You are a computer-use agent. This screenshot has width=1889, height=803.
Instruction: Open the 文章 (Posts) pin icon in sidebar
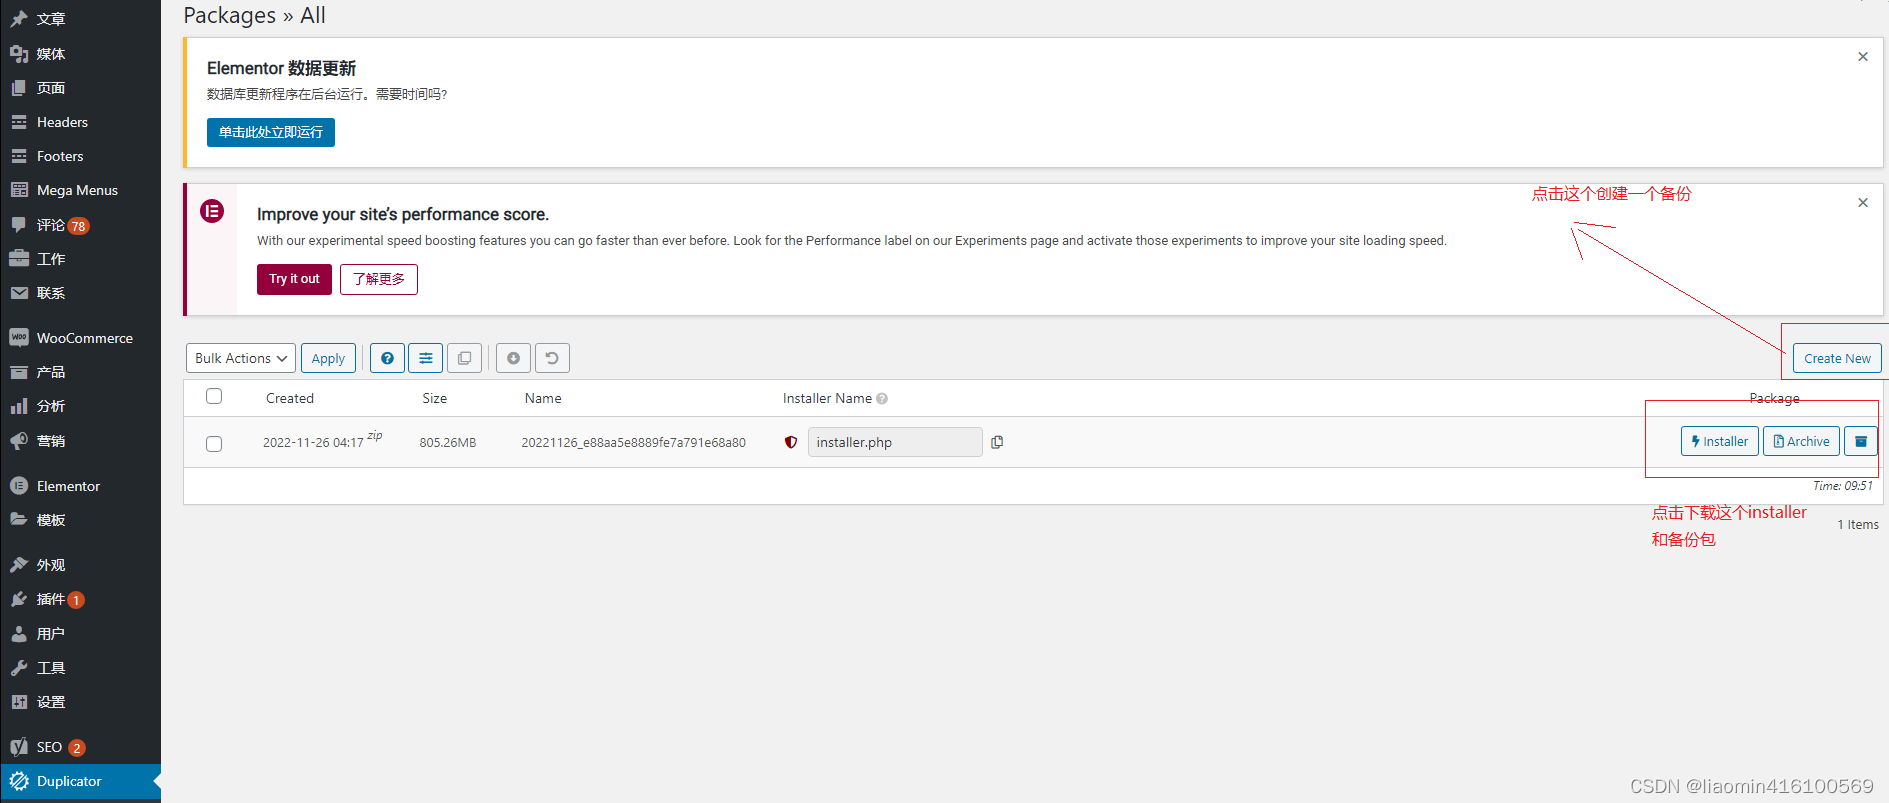coord(19,19)
